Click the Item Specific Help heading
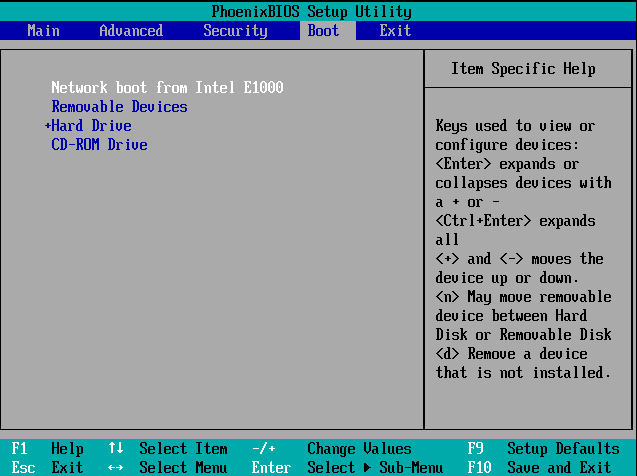 tap(523, 68)
